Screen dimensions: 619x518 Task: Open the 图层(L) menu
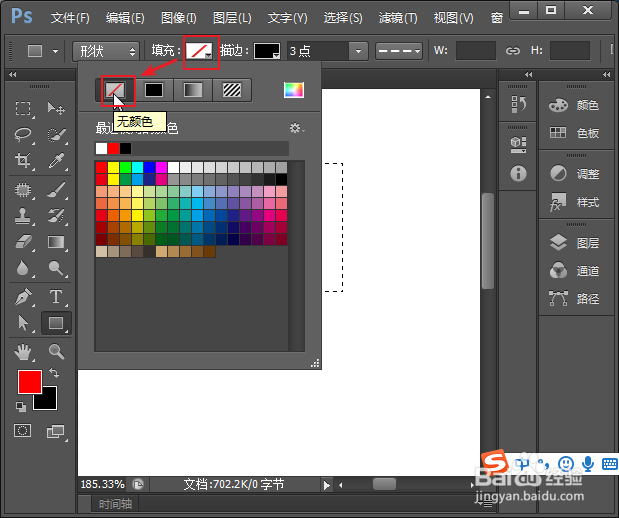pos(232,18)
